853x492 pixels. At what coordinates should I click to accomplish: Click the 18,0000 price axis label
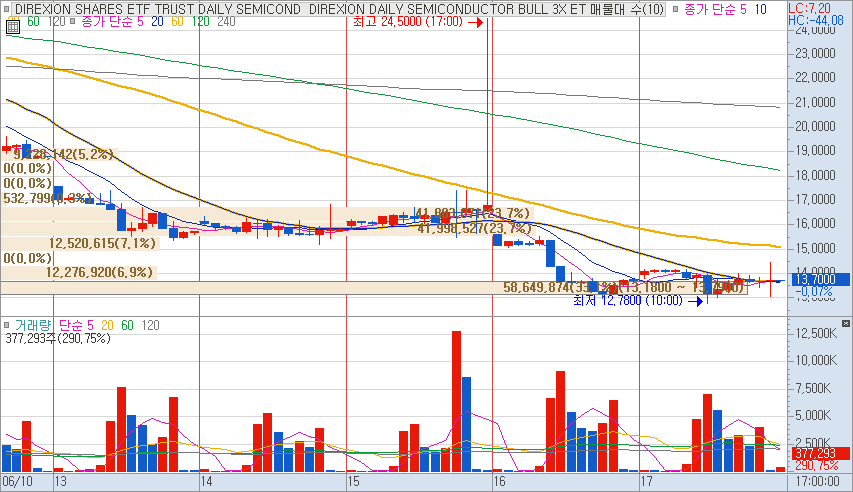point(815,175)
